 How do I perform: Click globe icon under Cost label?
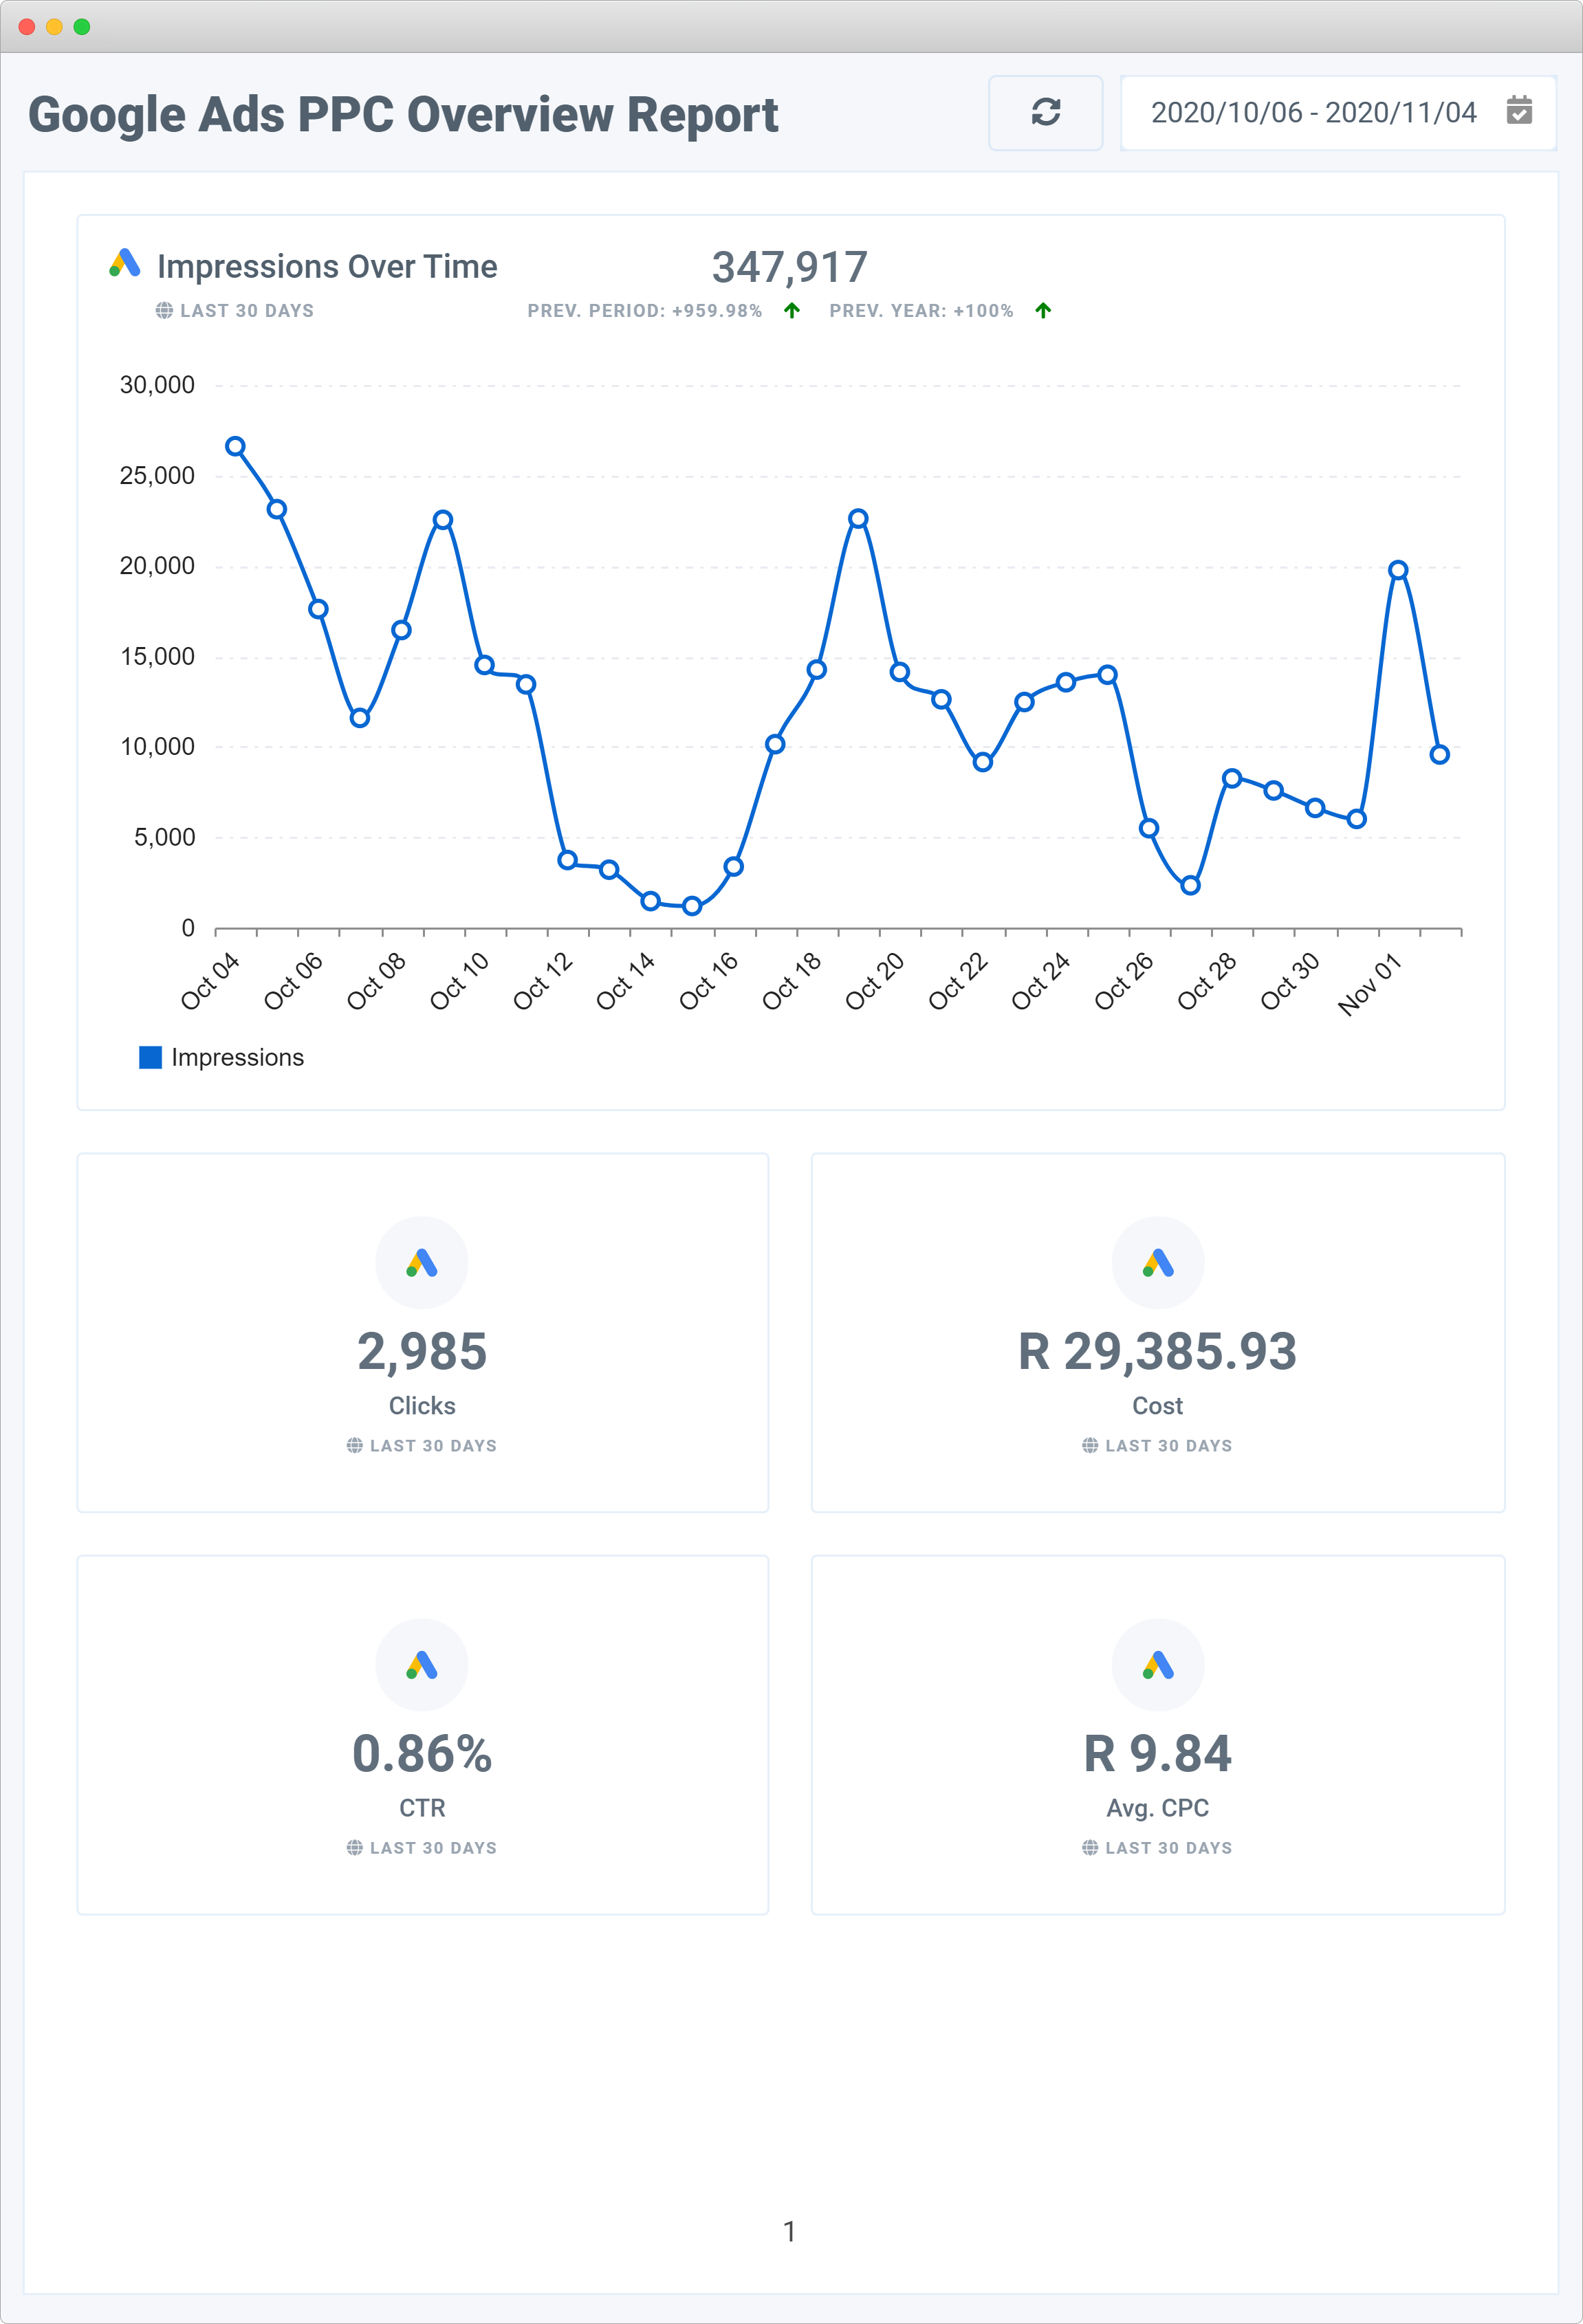pyautogui.click(x=1090, y=1446)
